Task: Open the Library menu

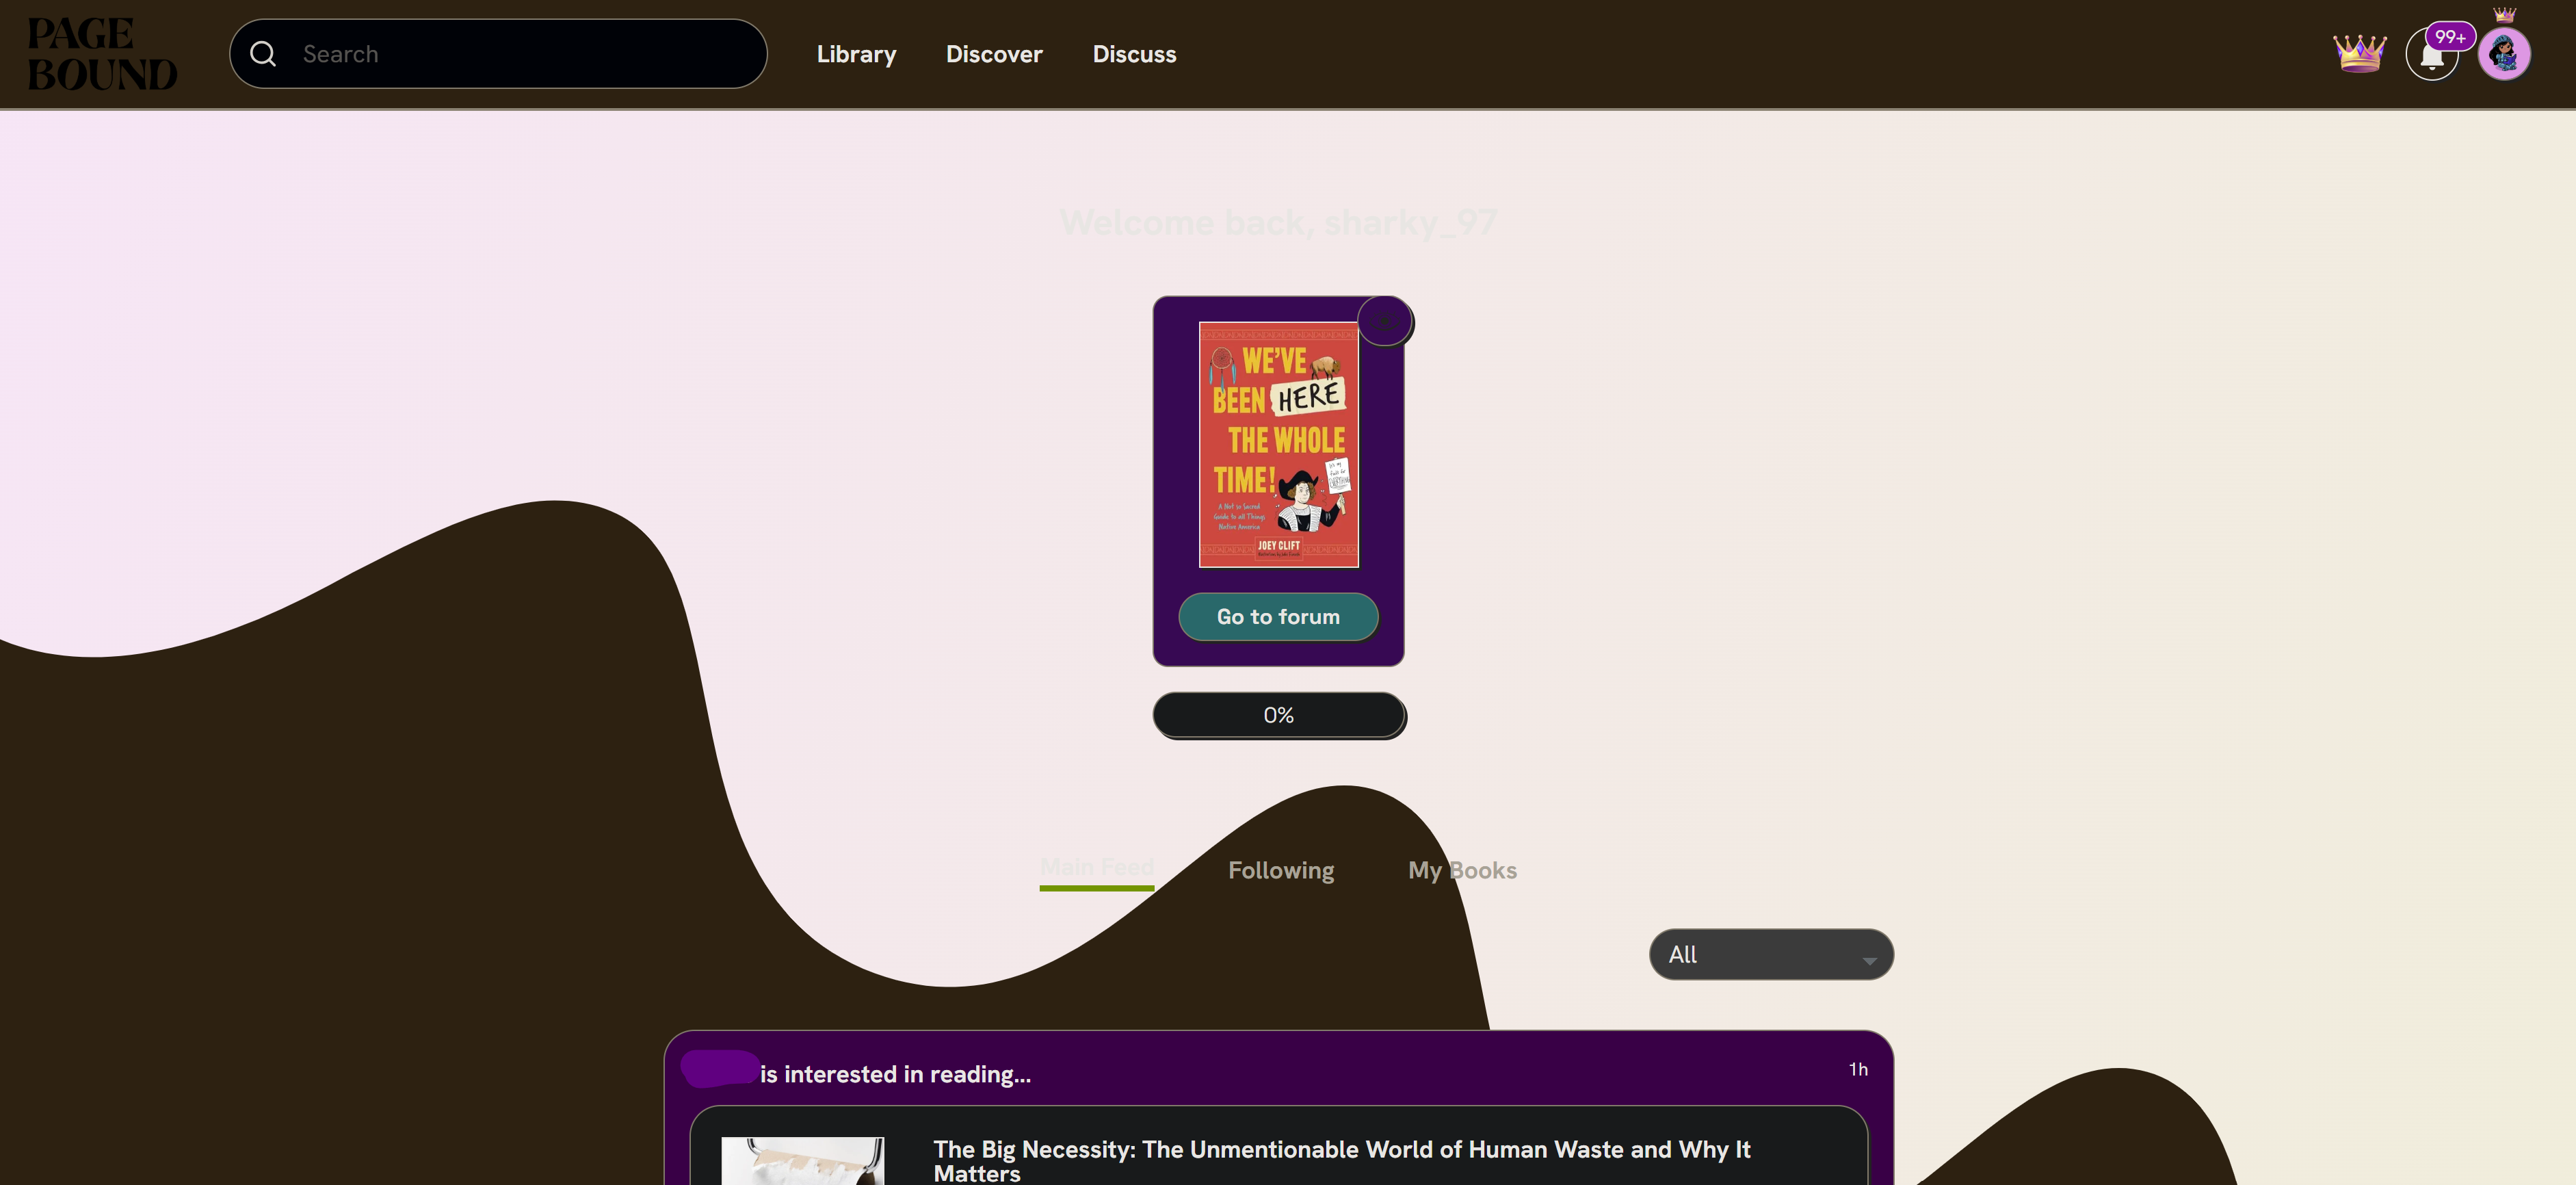Action: [856, 54]
